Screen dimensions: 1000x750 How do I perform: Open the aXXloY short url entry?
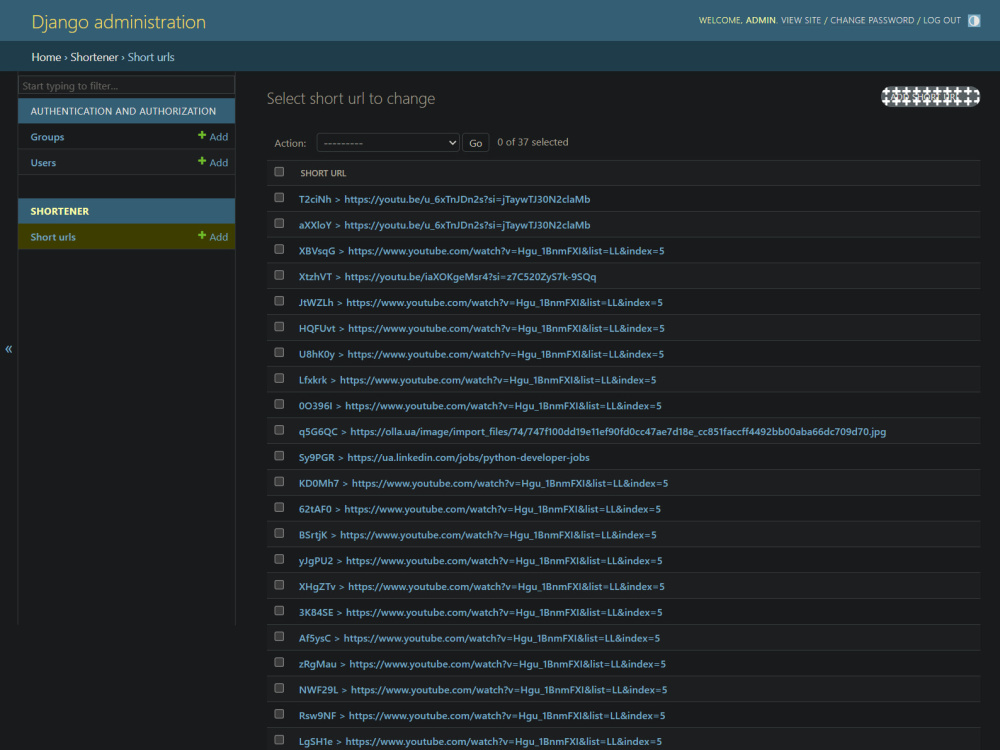[x=445, y=225]
